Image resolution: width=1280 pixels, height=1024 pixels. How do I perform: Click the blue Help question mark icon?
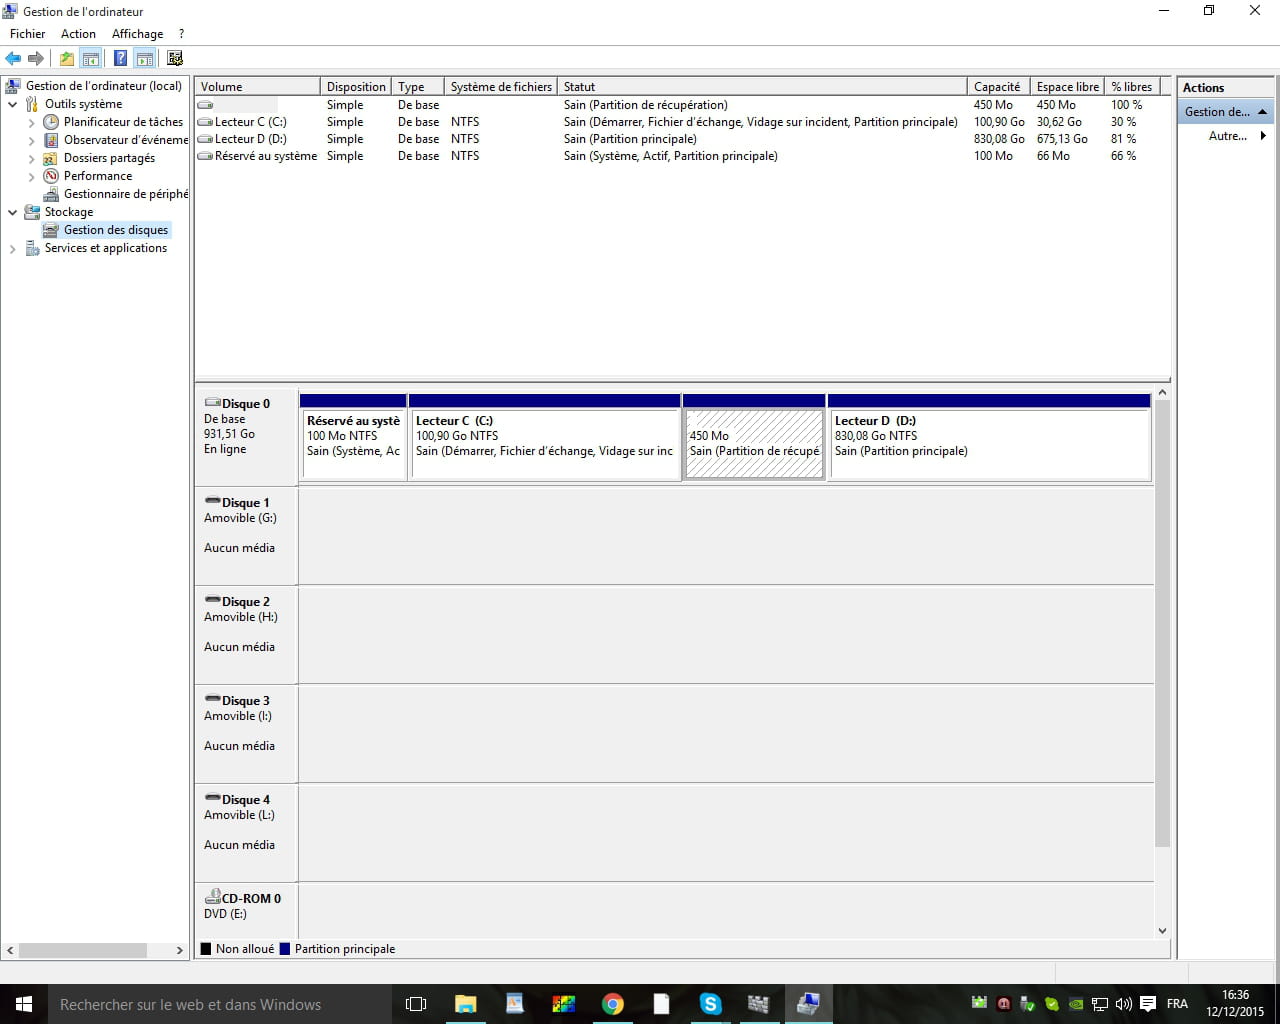click(x=120, y=59)
